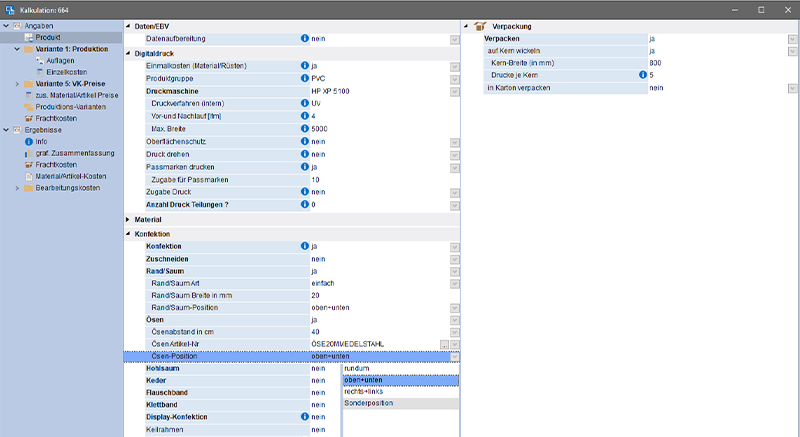Click info icon for Oberflächenschutz
The image size is (800, 437).
[x=305, y=141]
